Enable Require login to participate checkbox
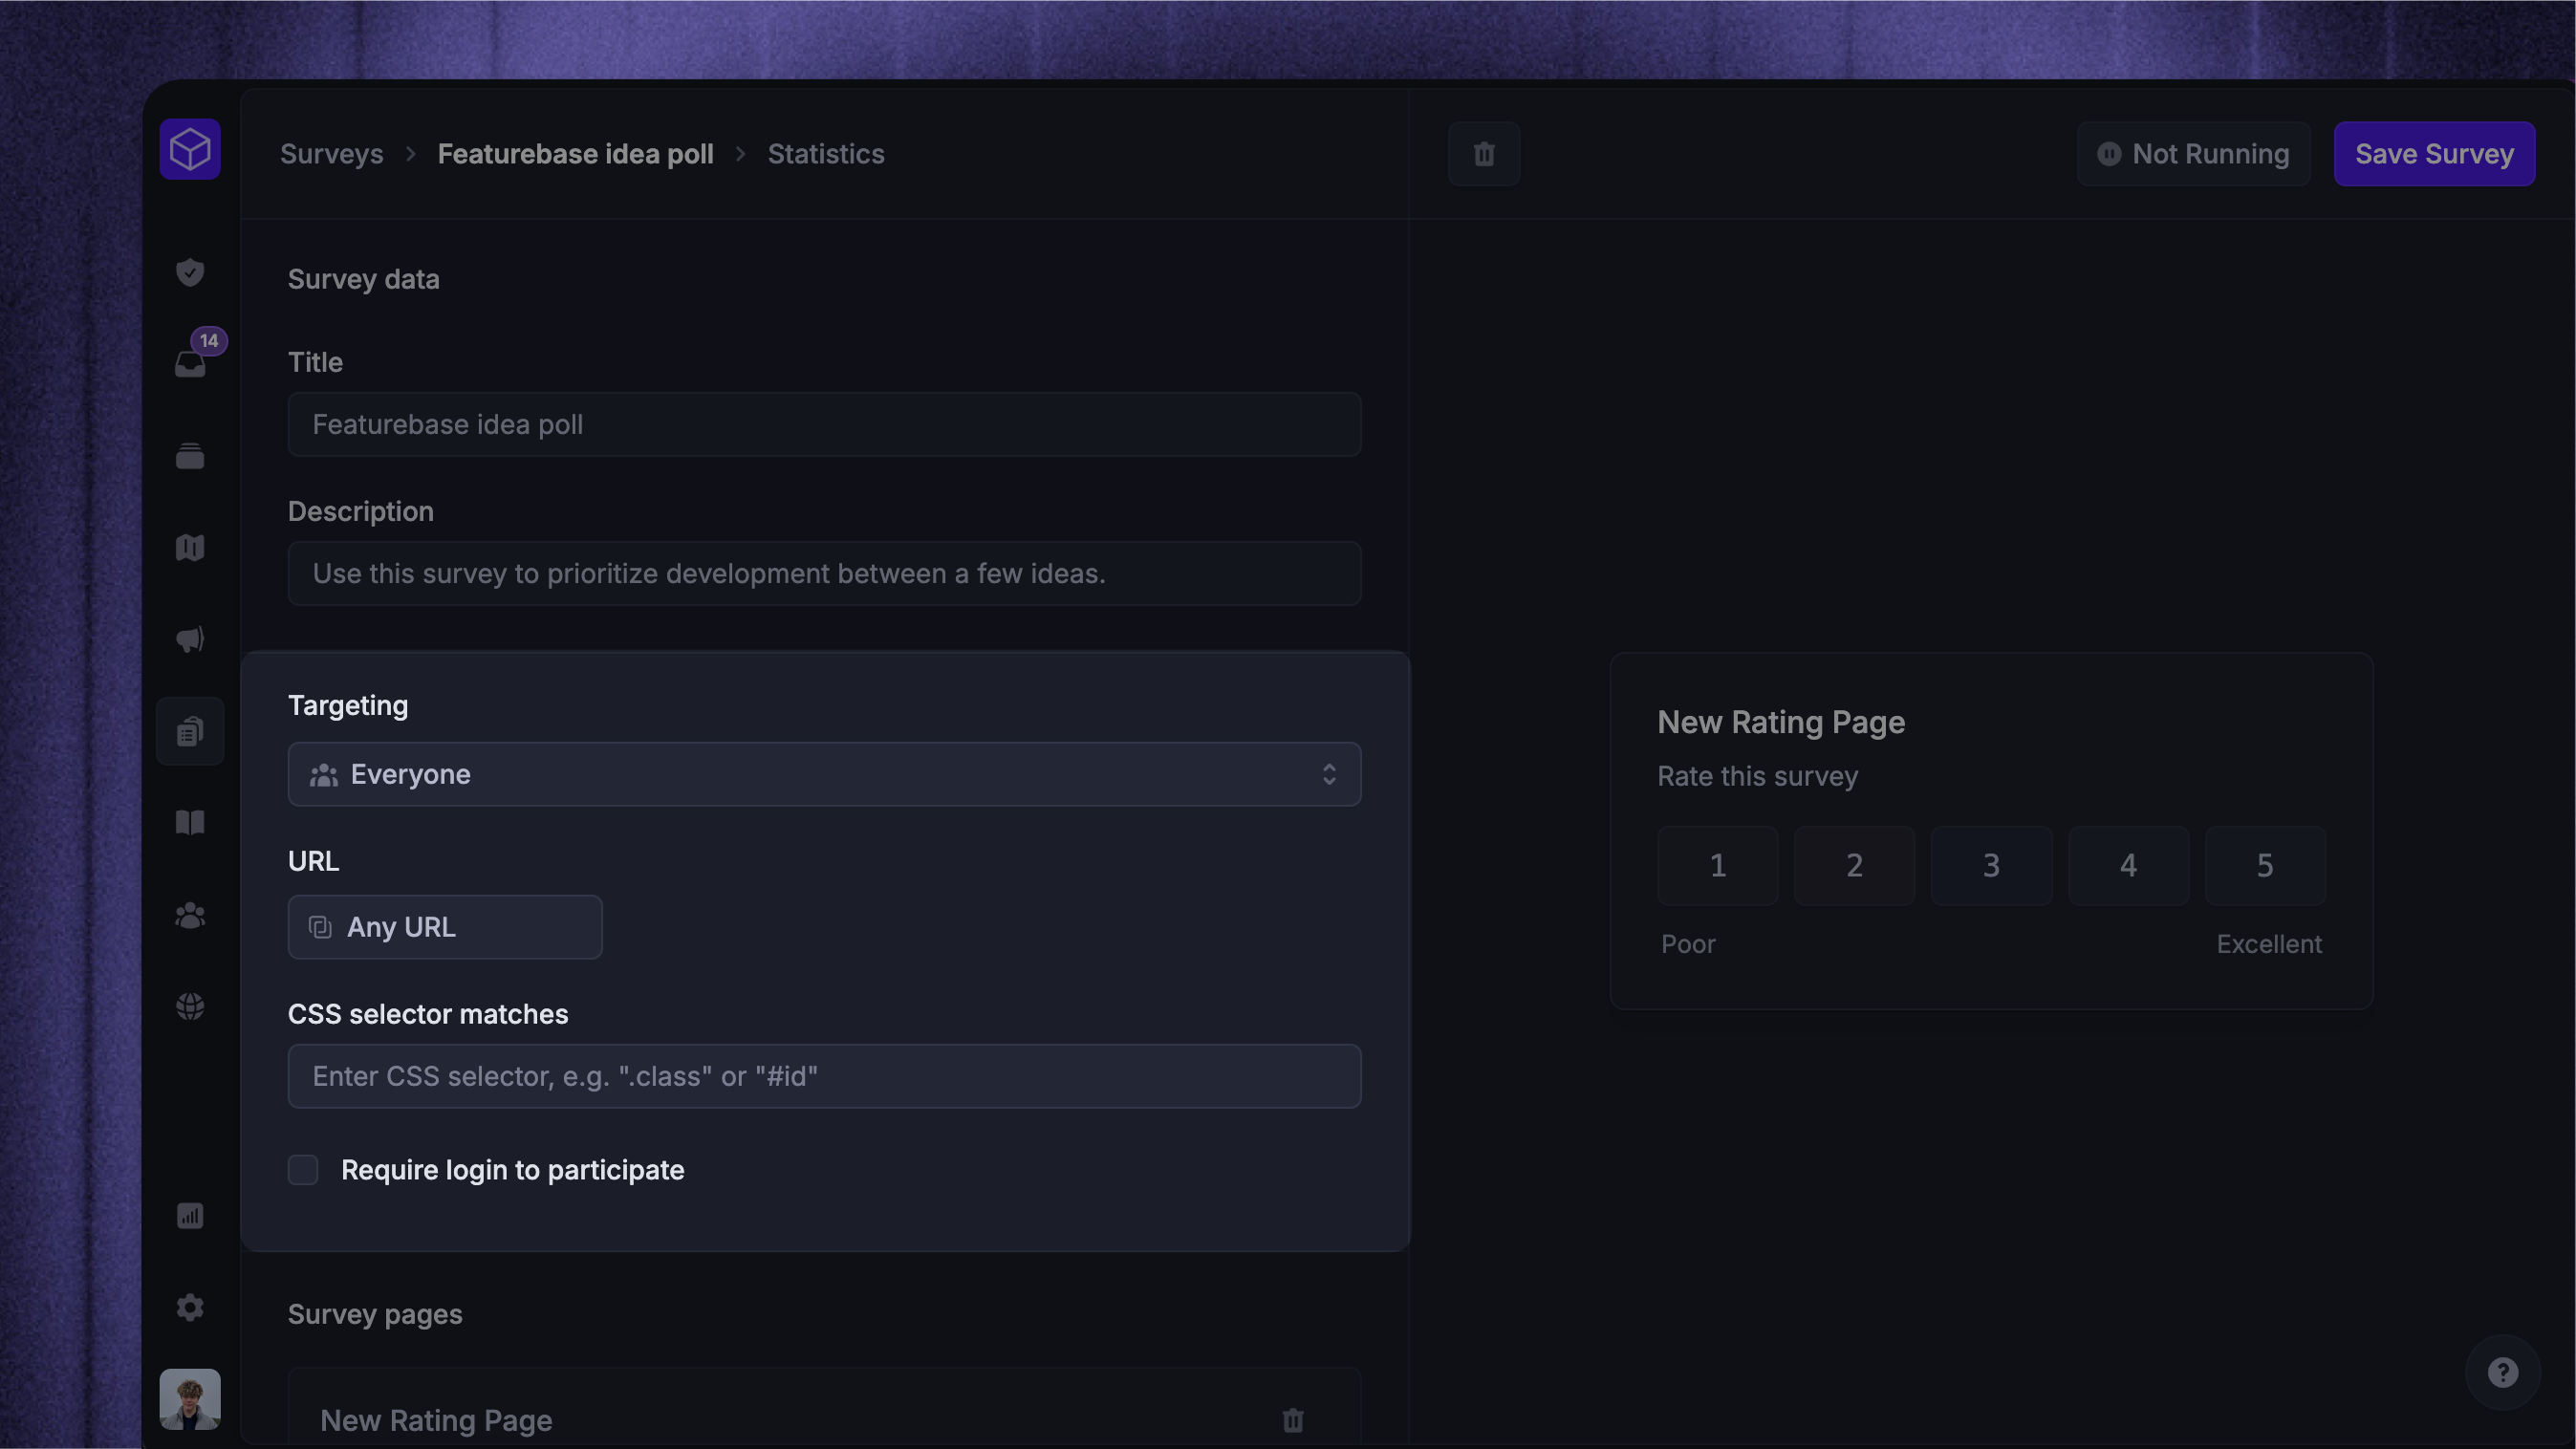The height and width of the screenshot is (1449, 2576). tap(303, 1170)
